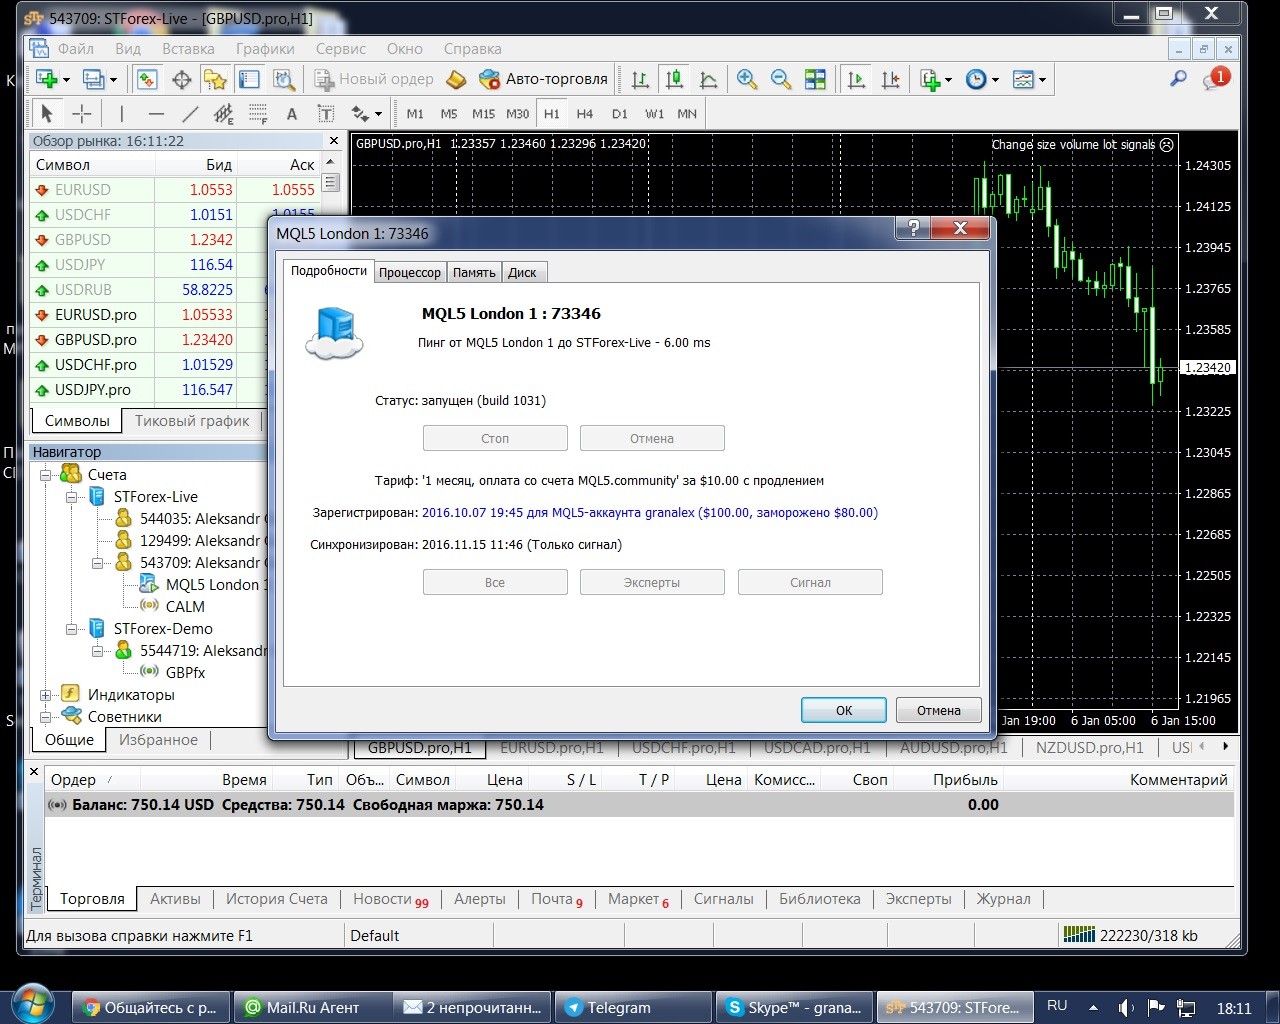Image resolution: width=1280 pixels, height=1024 pixels.
Task: Tile the chart windows
Action: point(816,79)
